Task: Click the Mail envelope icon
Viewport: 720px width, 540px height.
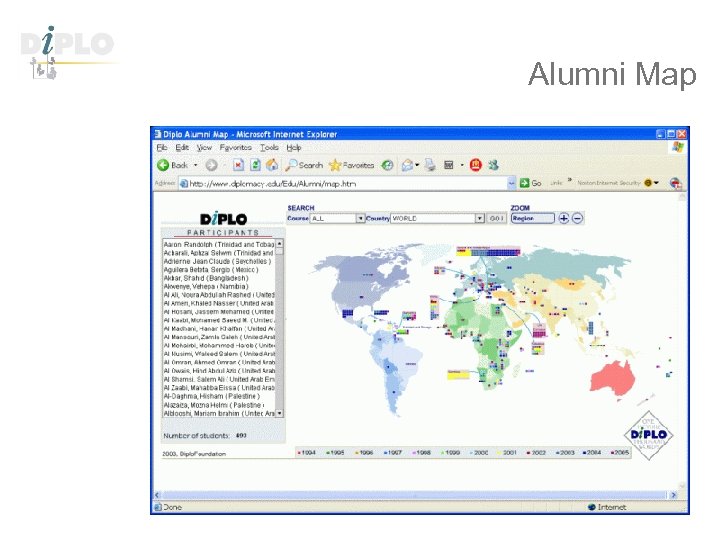Action: pos(407,165)
